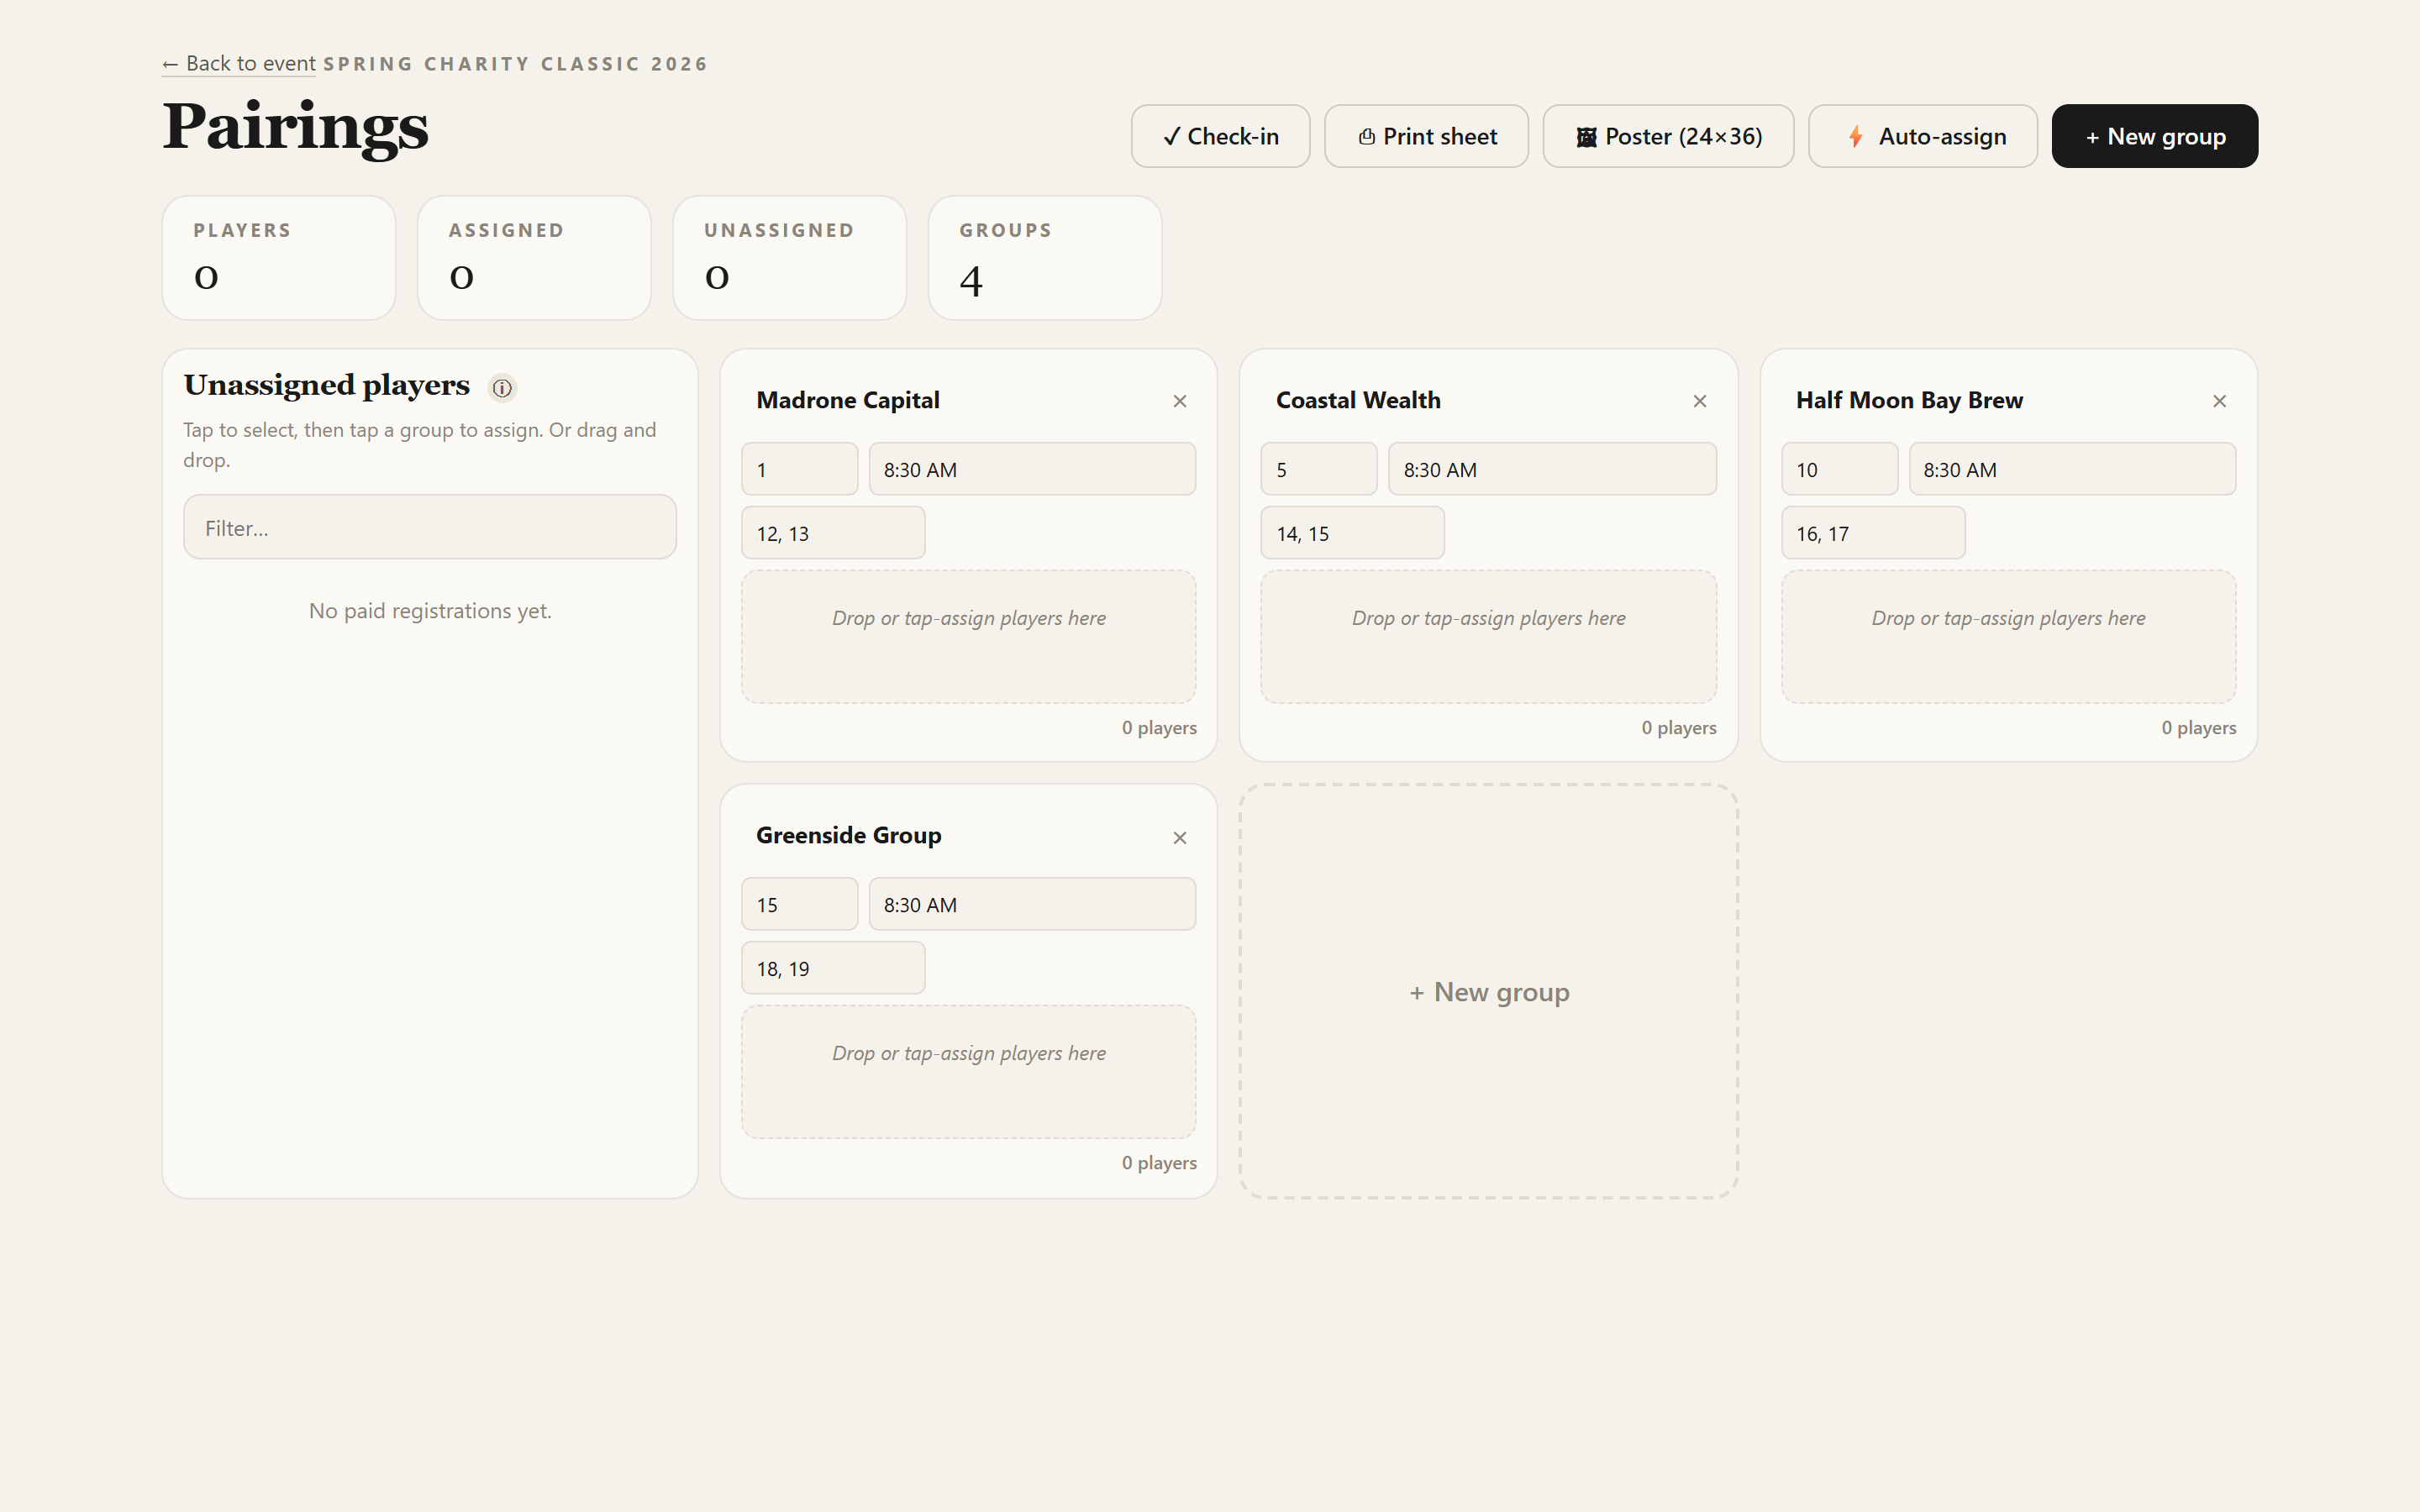
Task: Add group via dashed New group tile
Action: click(x=1489, y=991)
